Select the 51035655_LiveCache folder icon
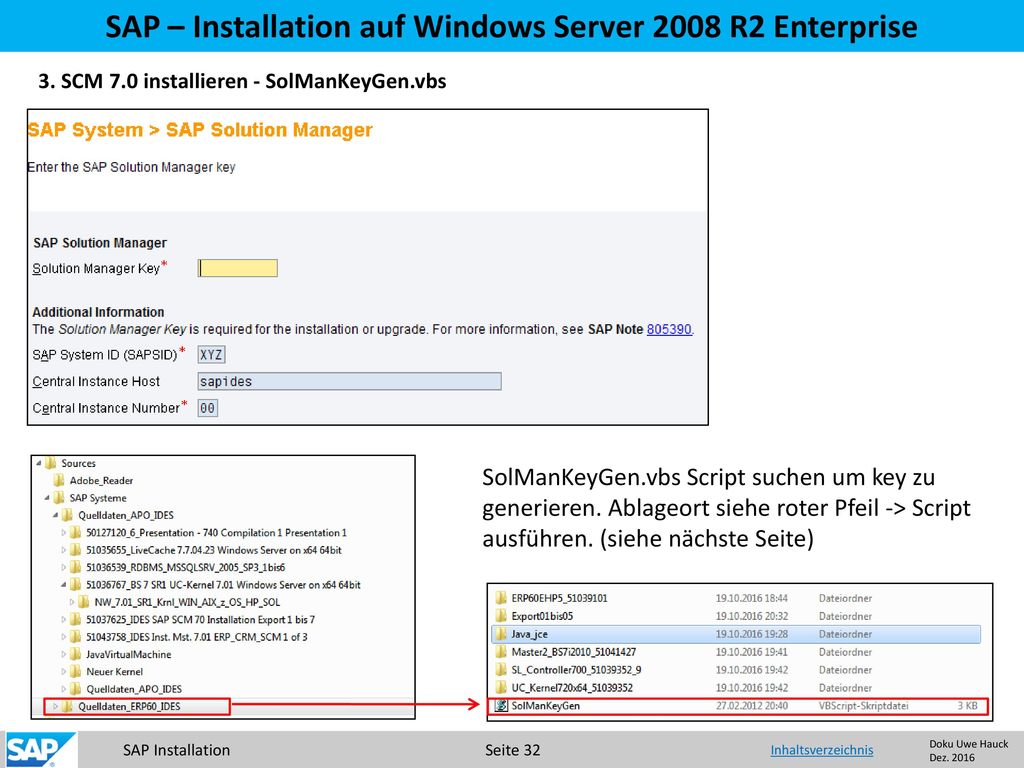 tap(76, 550)
